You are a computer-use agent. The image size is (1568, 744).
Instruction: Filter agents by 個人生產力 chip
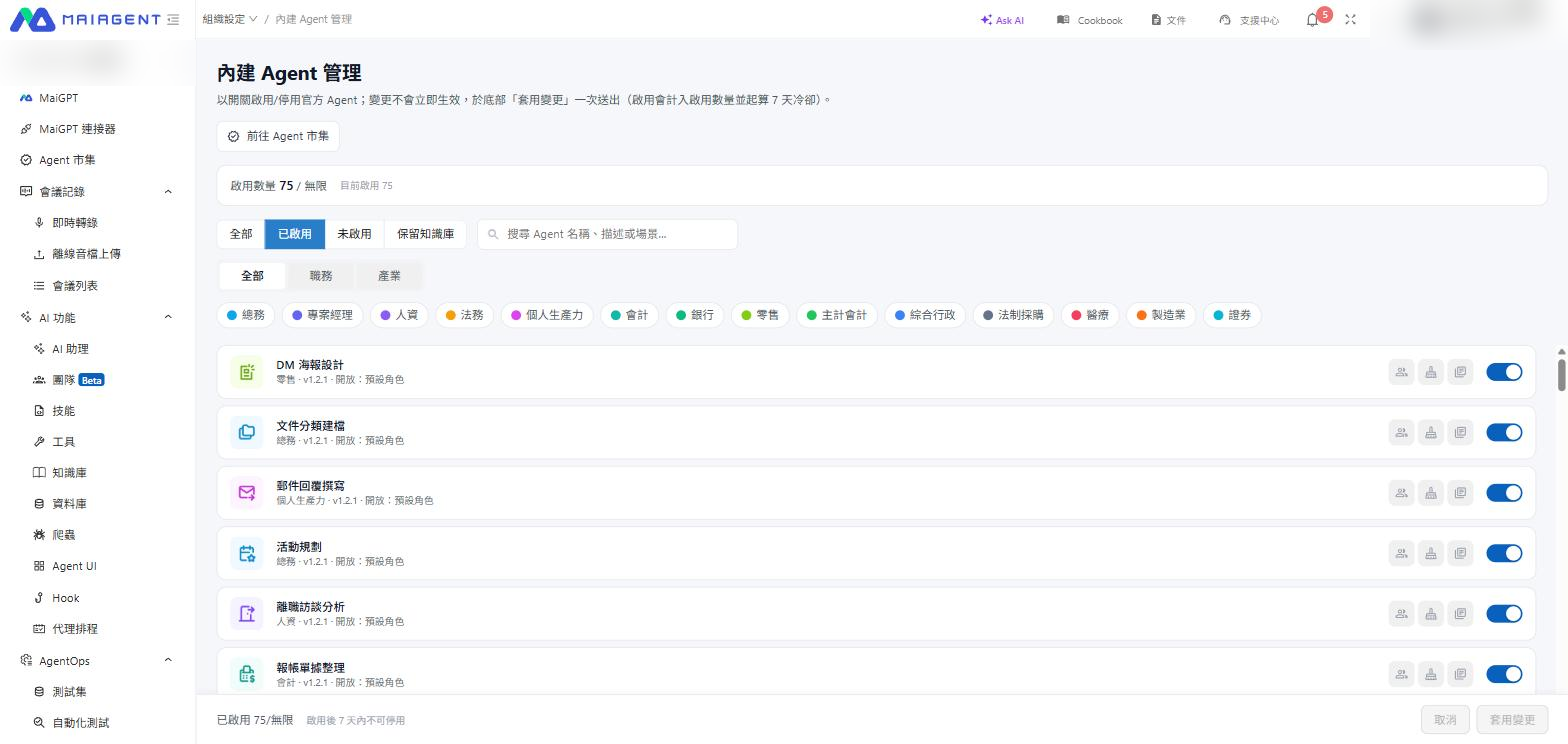pos(547,315)
